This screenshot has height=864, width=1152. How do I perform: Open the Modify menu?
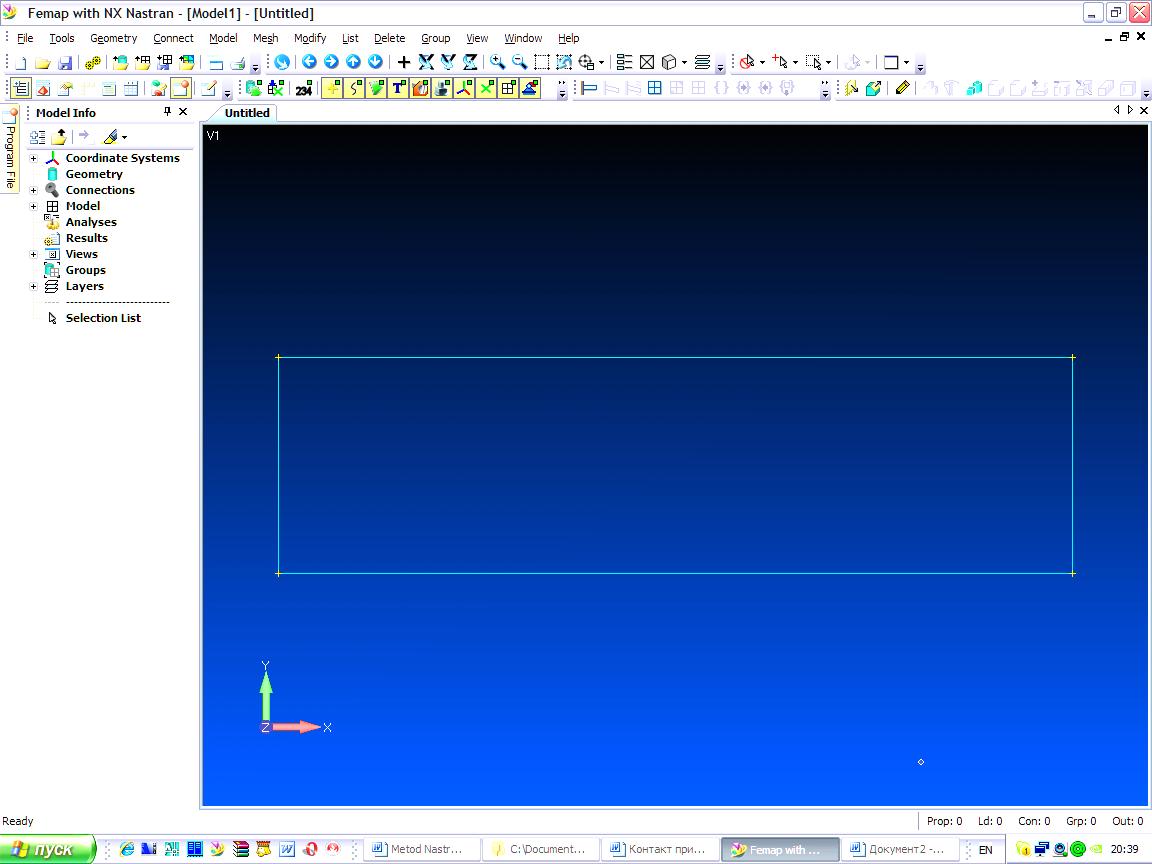point(310,38)
